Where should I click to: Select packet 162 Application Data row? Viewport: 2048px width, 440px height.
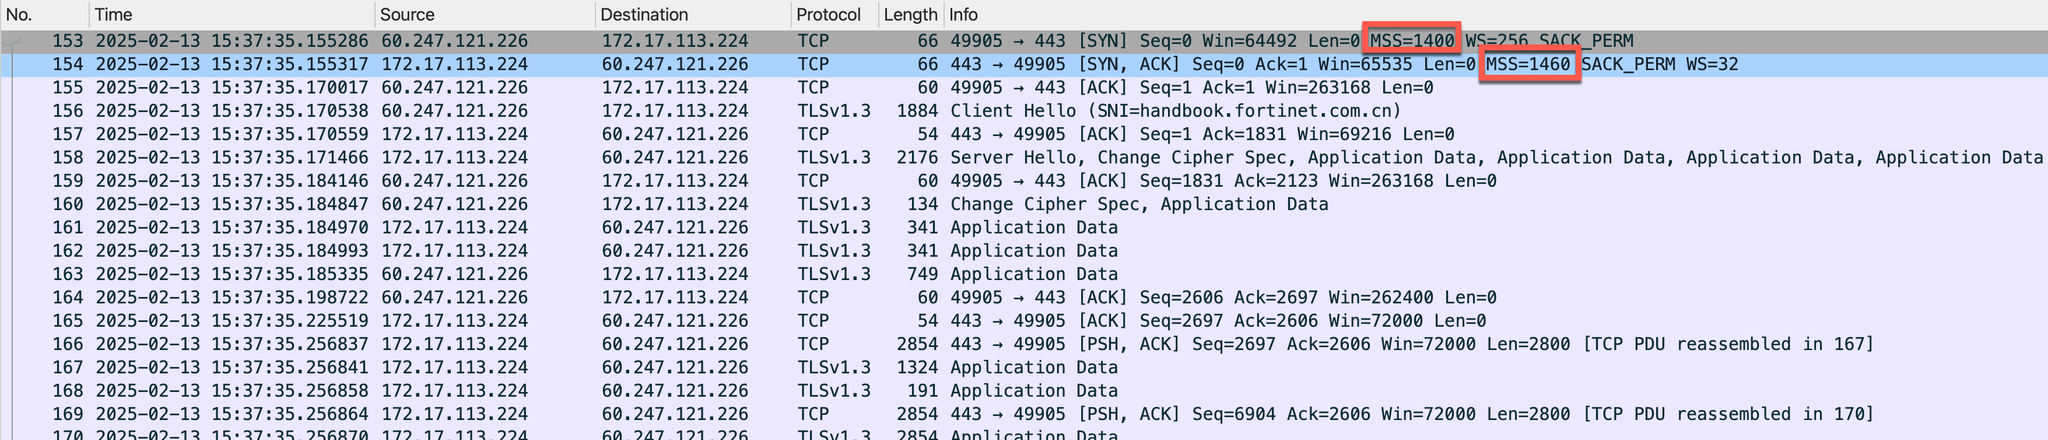click(1024, 251)
